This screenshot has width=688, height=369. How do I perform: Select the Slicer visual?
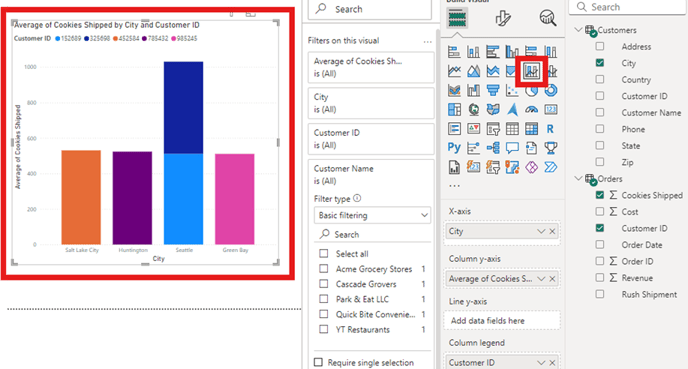point(493,129)
